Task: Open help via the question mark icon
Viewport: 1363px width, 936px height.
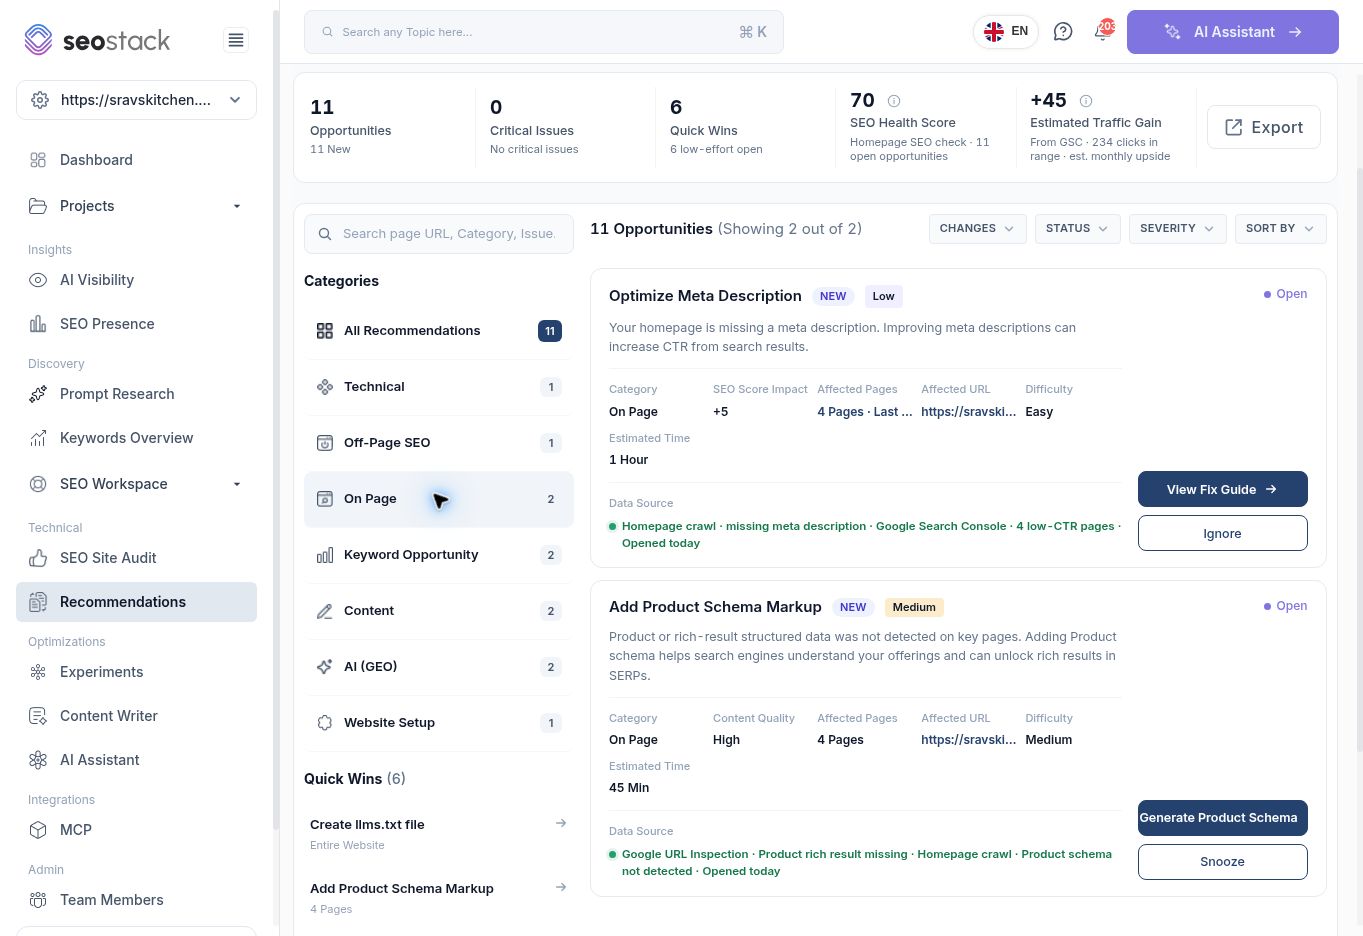Action: [x=1063, y=32]
